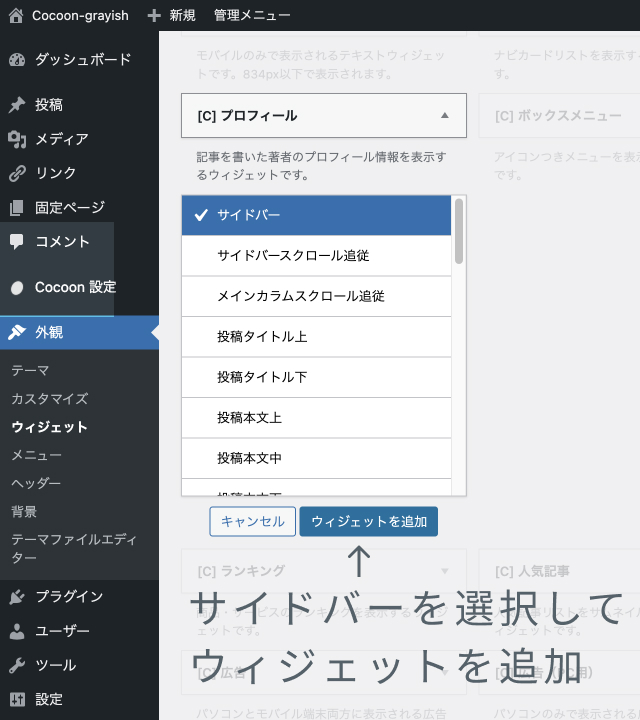
Task: Select 投稿本文中 in the list
Action: click(316, 458)
